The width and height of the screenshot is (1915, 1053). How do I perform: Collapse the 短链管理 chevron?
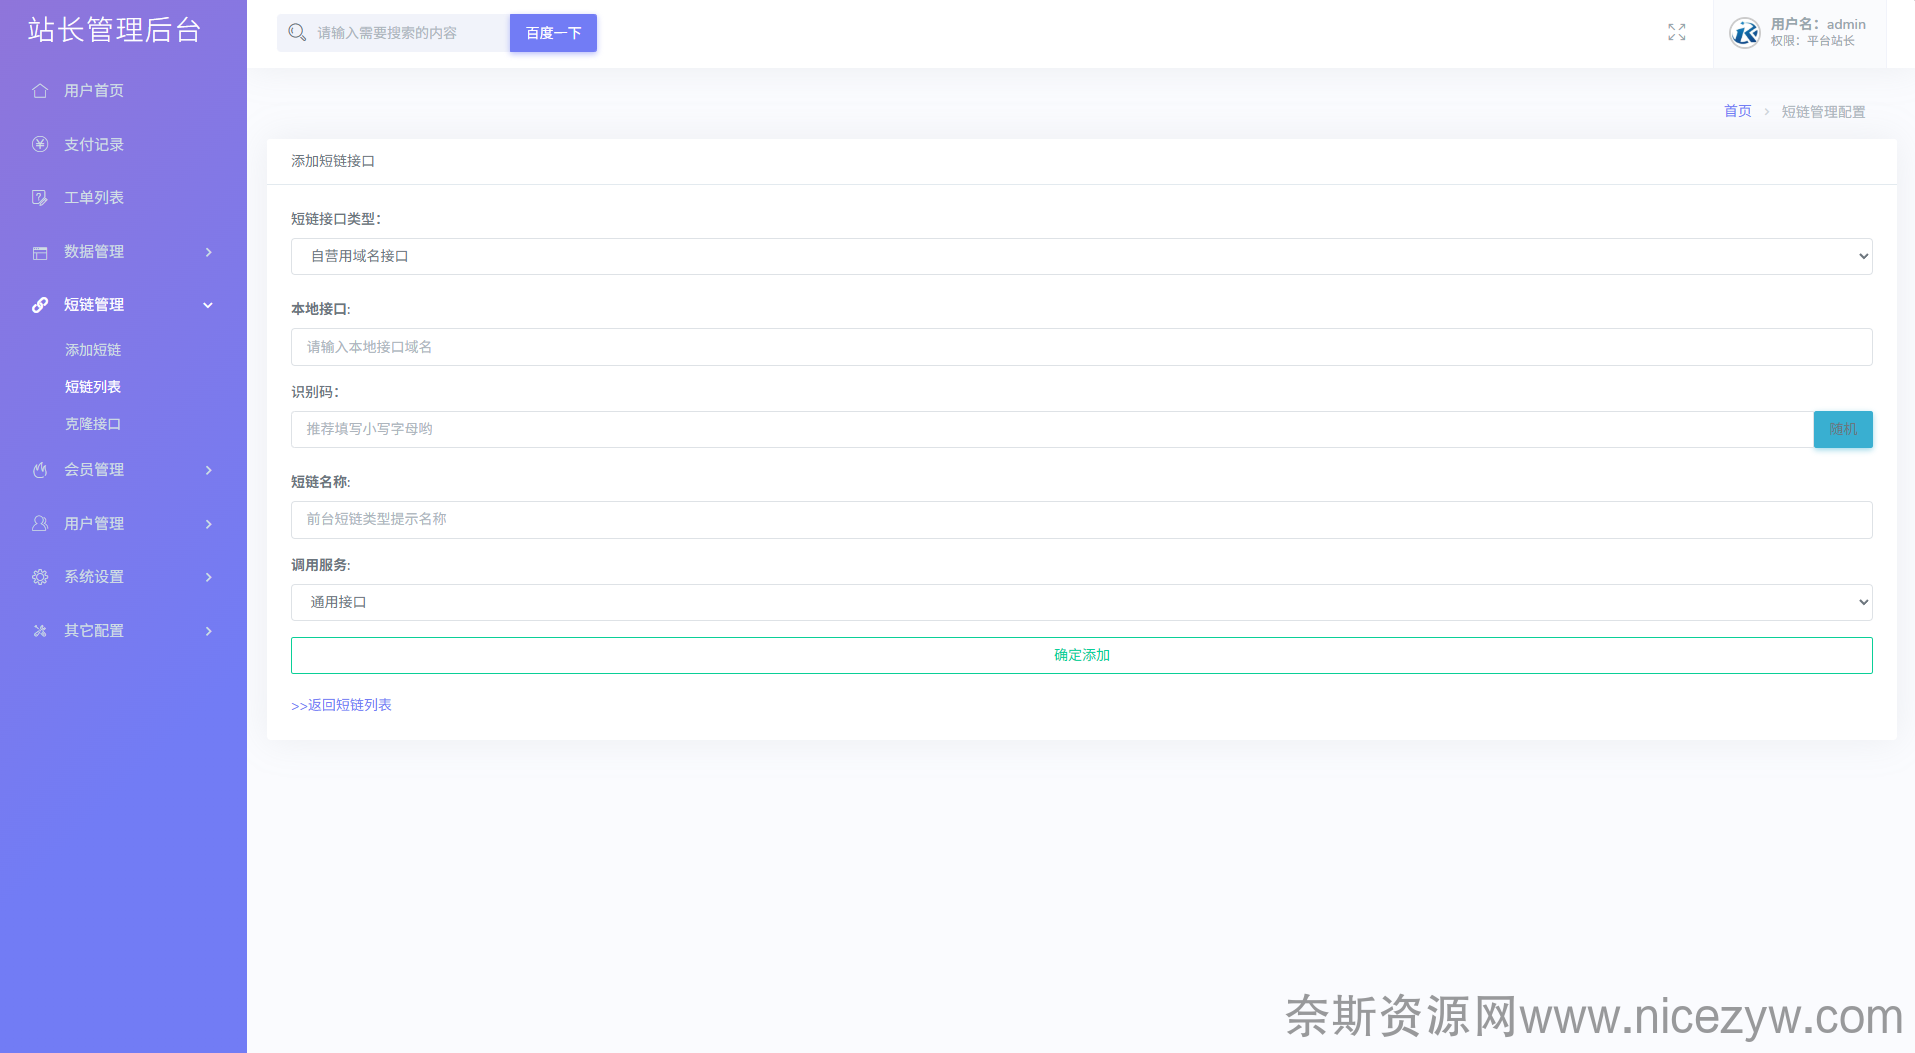pyautogui.click(x=208, y=305)
